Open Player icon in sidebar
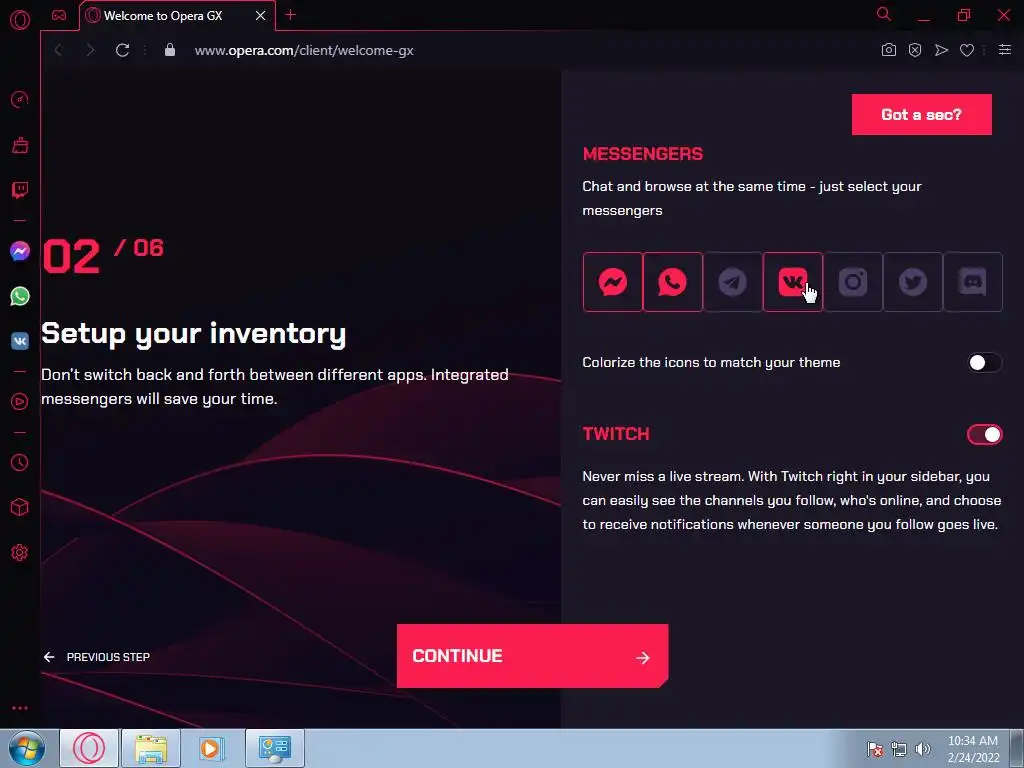1024x768 pixels. 20,402
